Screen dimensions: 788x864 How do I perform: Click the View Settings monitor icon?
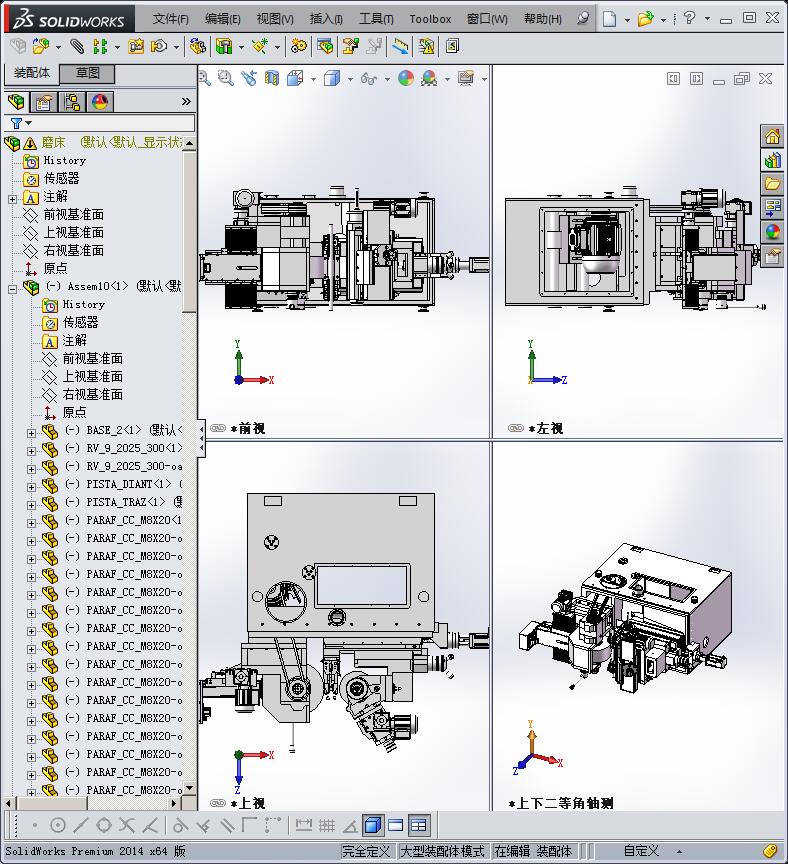click(466, 78)
